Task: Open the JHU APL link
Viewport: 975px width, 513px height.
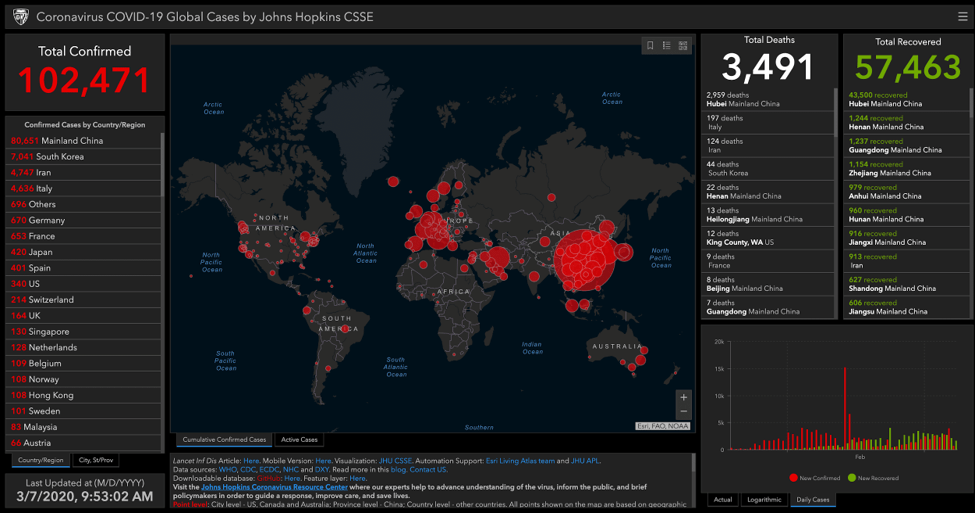Action: coord(585,461)
